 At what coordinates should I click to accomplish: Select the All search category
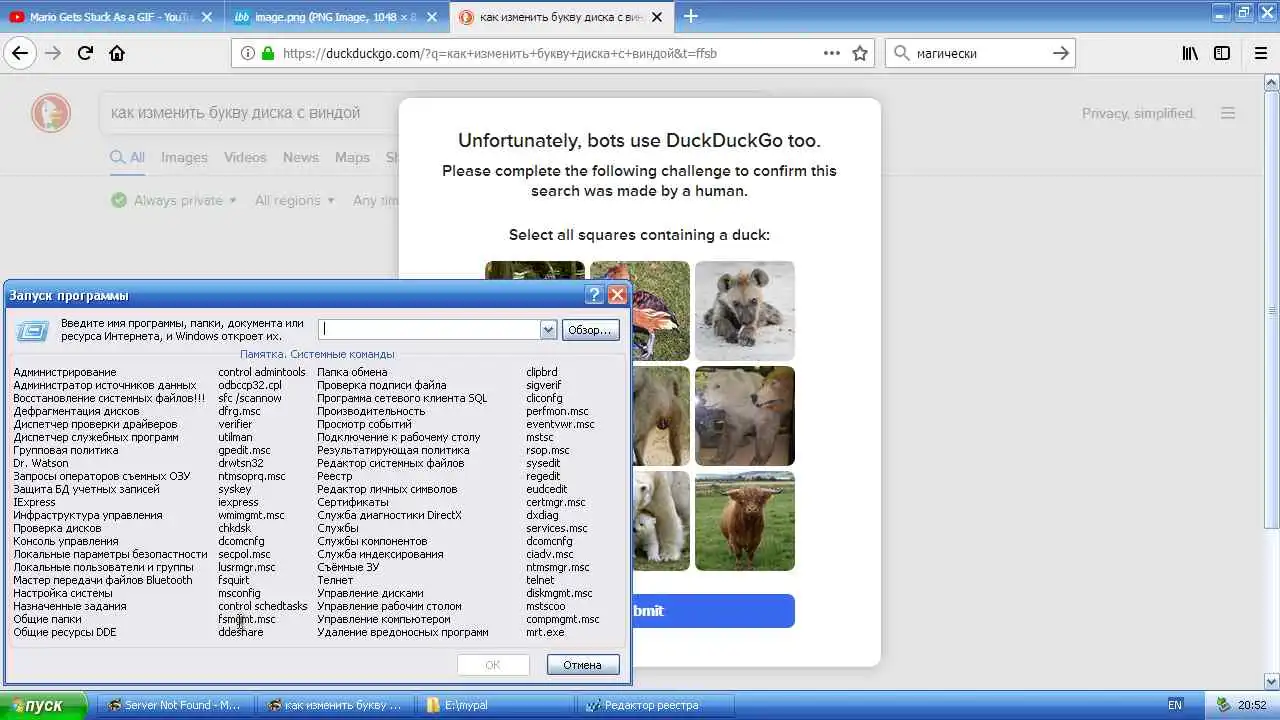(x=128, y=157)
